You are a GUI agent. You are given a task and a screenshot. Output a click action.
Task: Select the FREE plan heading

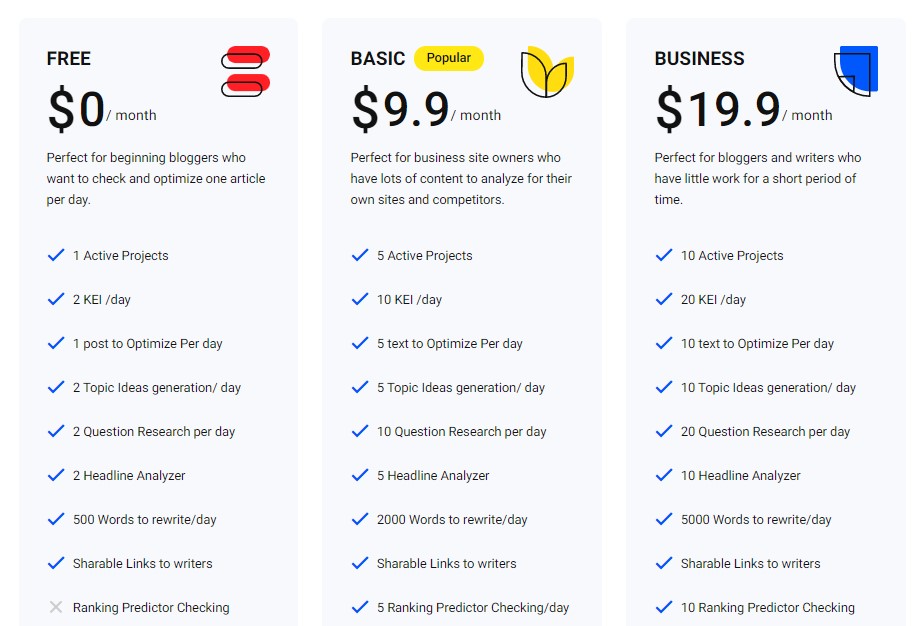[69, 59]
